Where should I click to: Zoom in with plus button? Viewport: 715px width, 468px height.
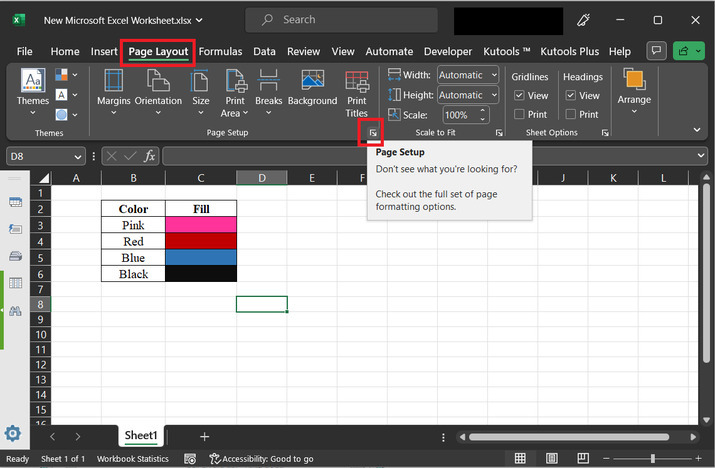coord(698,458)
